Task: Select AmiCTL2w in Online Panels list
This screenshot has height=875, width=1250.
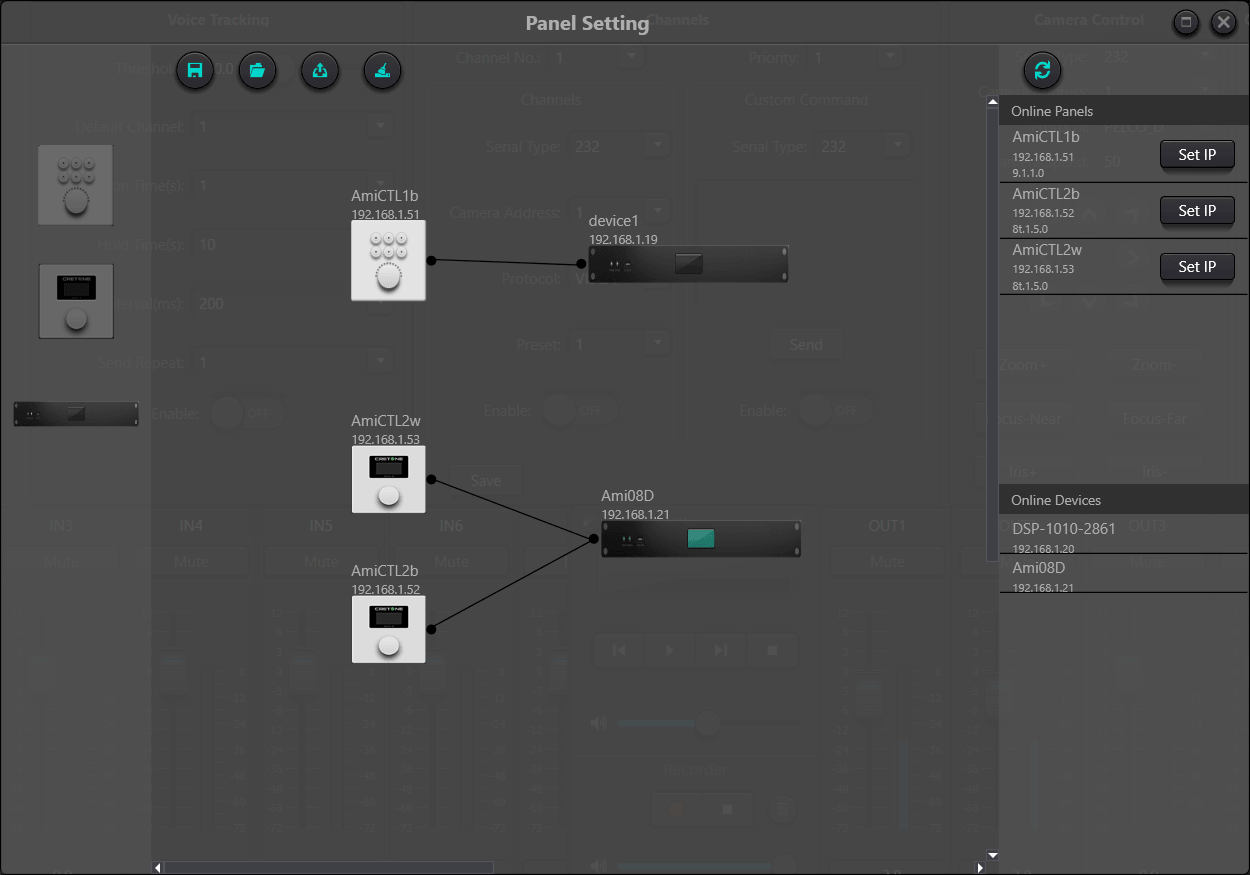Action: click(1124, 266)
